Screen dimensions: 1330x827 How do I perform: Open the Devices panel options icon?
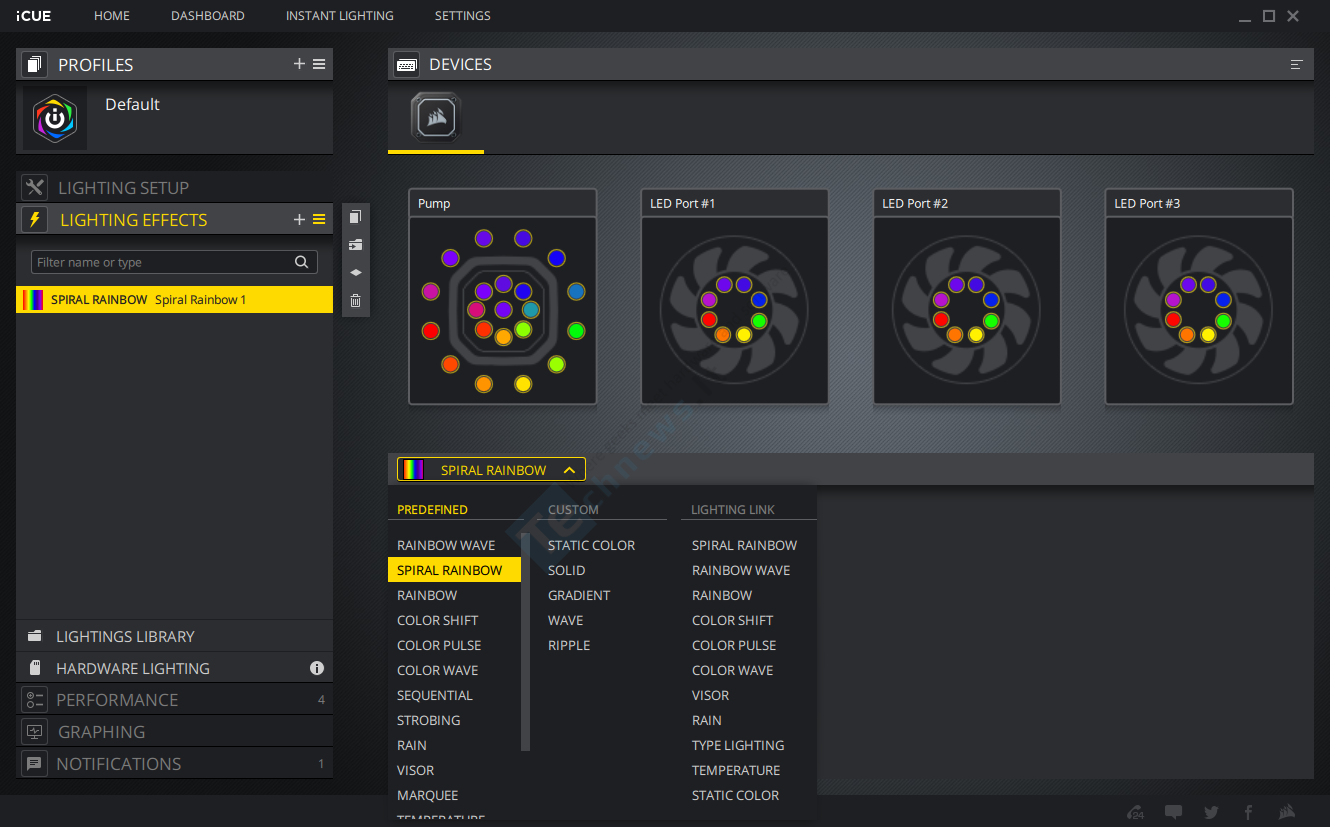(x=1297, y=64)
